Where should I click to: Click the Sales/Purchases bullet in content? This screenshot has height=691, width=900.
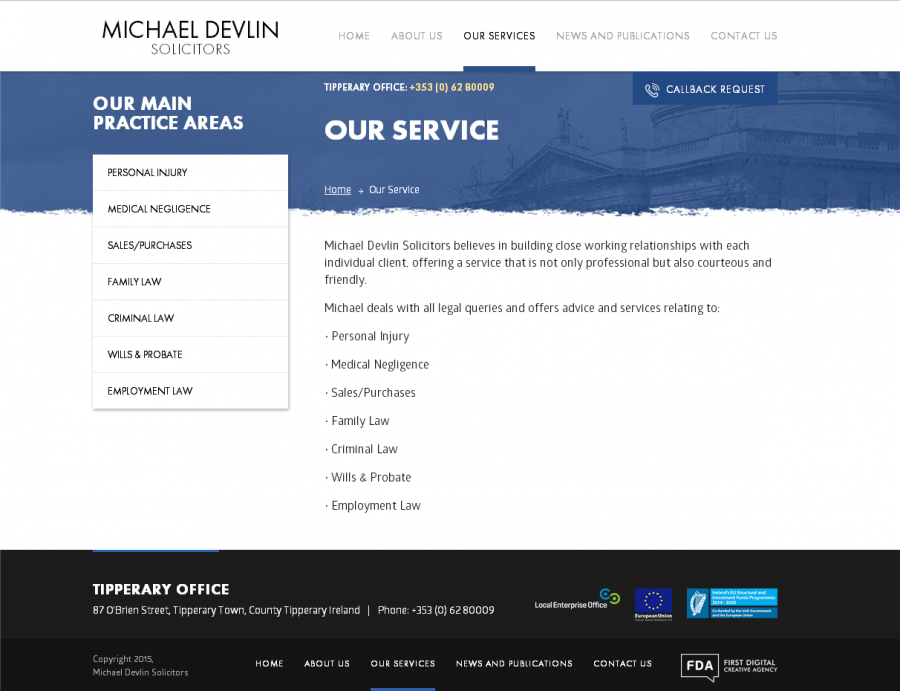coord(370,393)
